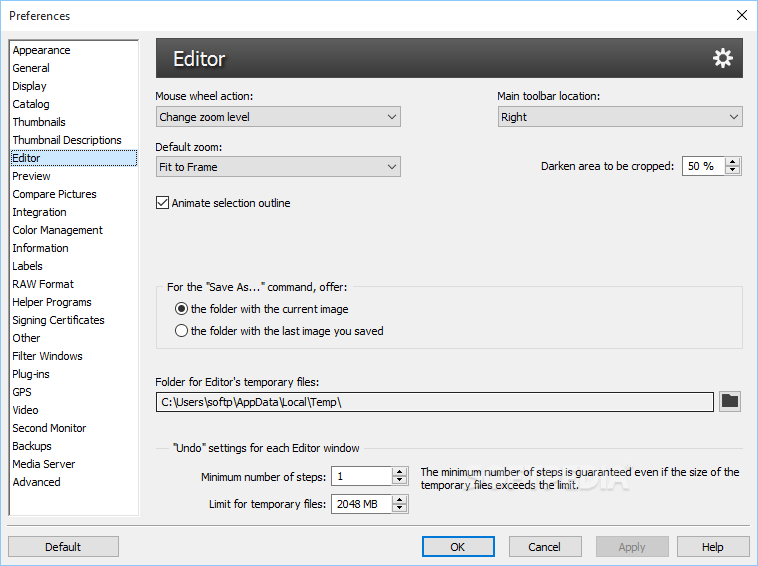Open Advanced preferences category
Viewport: 758px width, 566px height.
click(x=36, y=482)
